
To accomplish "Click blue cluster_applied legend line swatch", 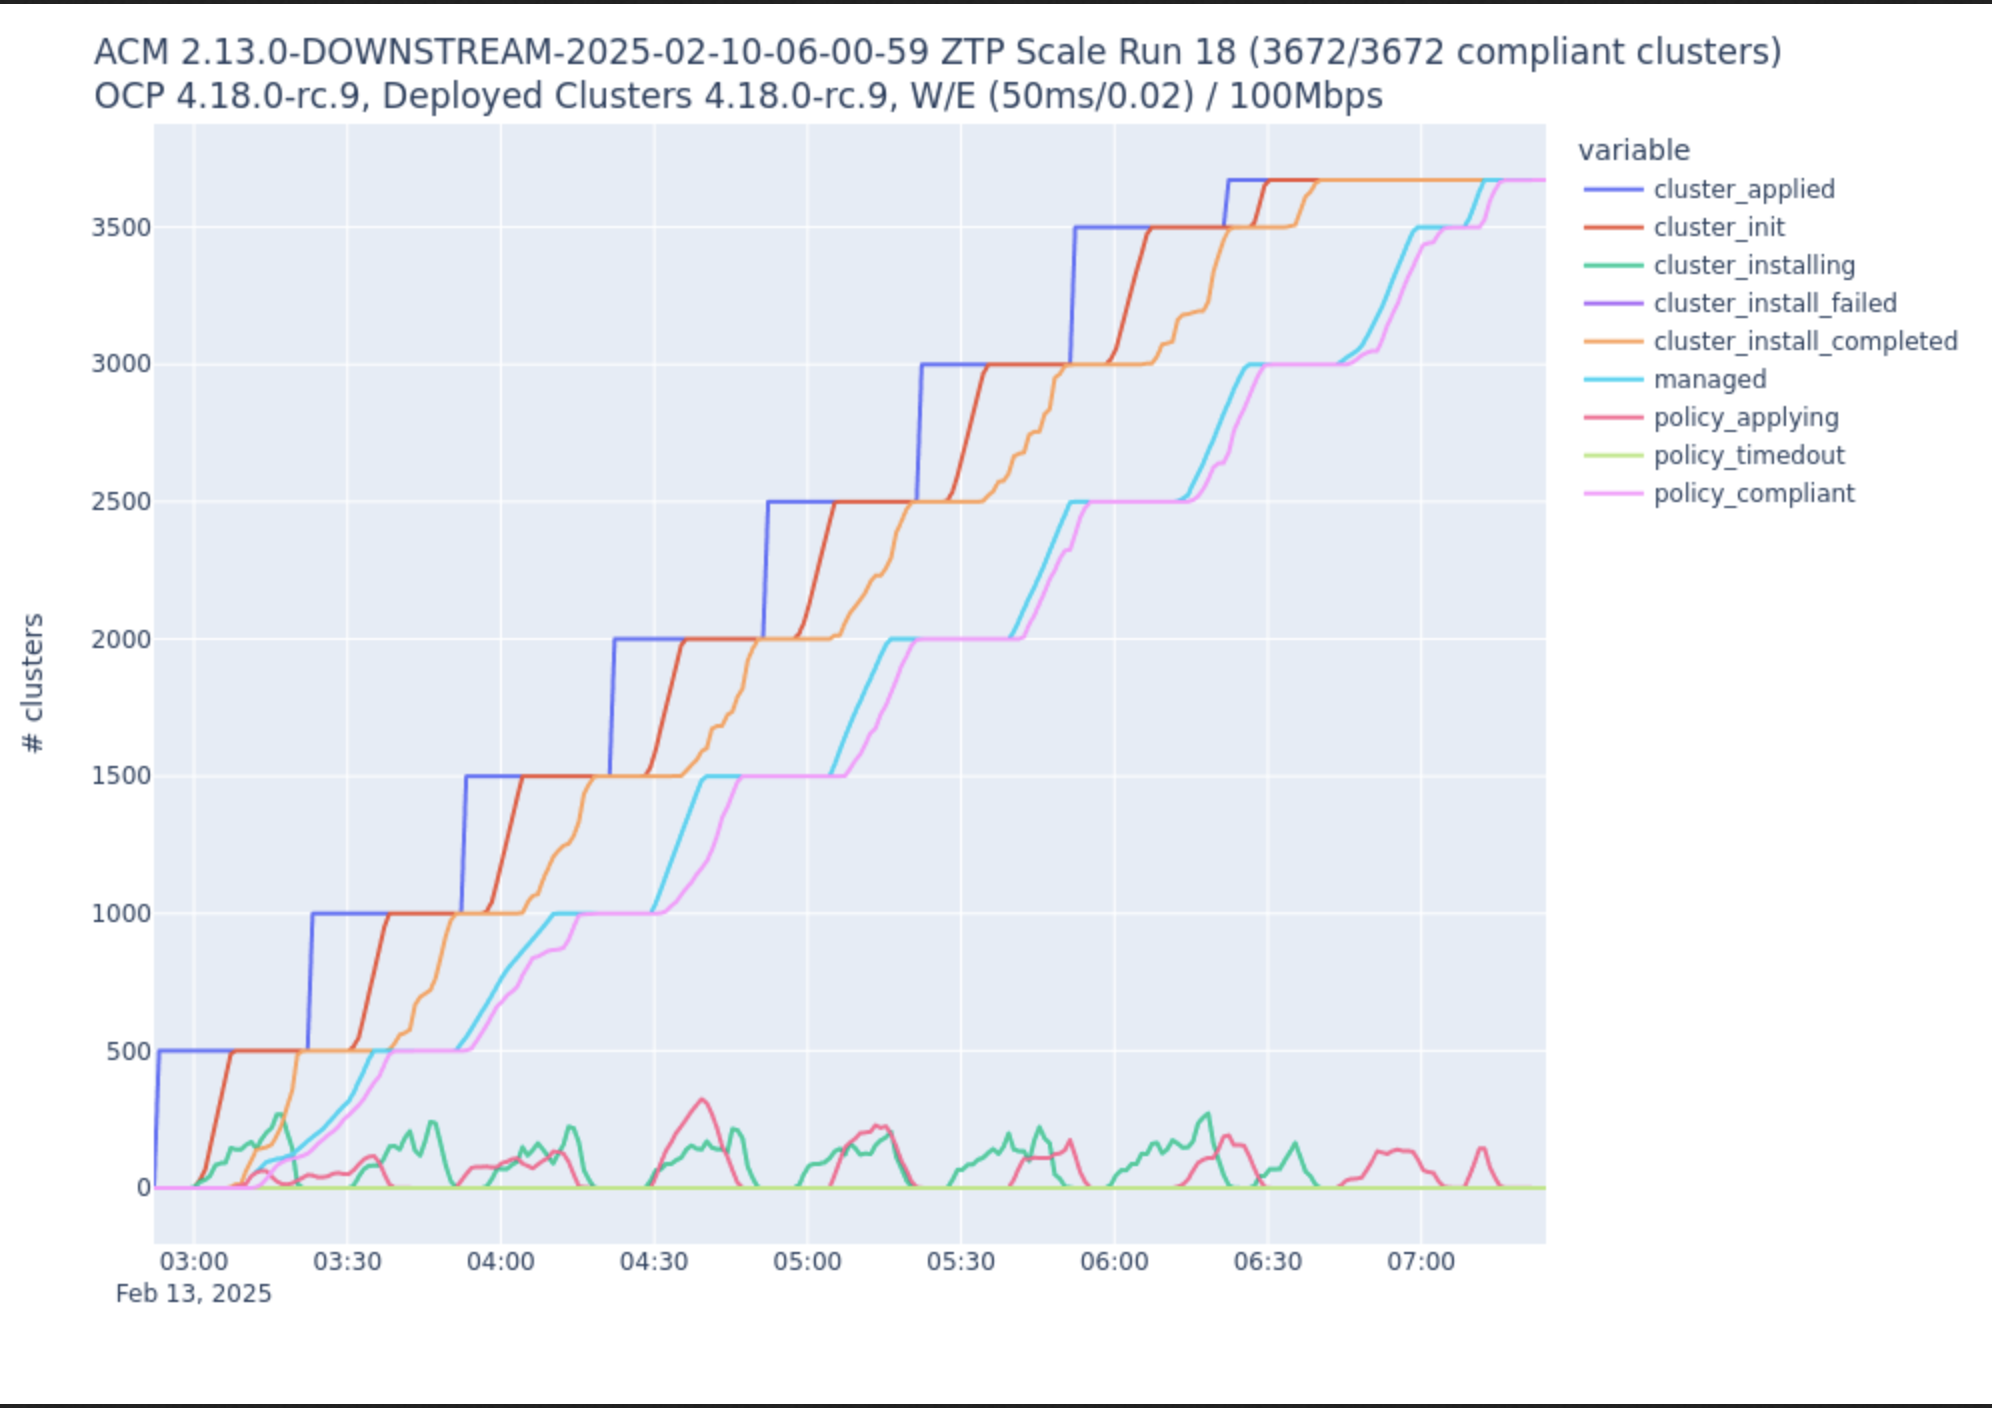I will coord(1613,189).
